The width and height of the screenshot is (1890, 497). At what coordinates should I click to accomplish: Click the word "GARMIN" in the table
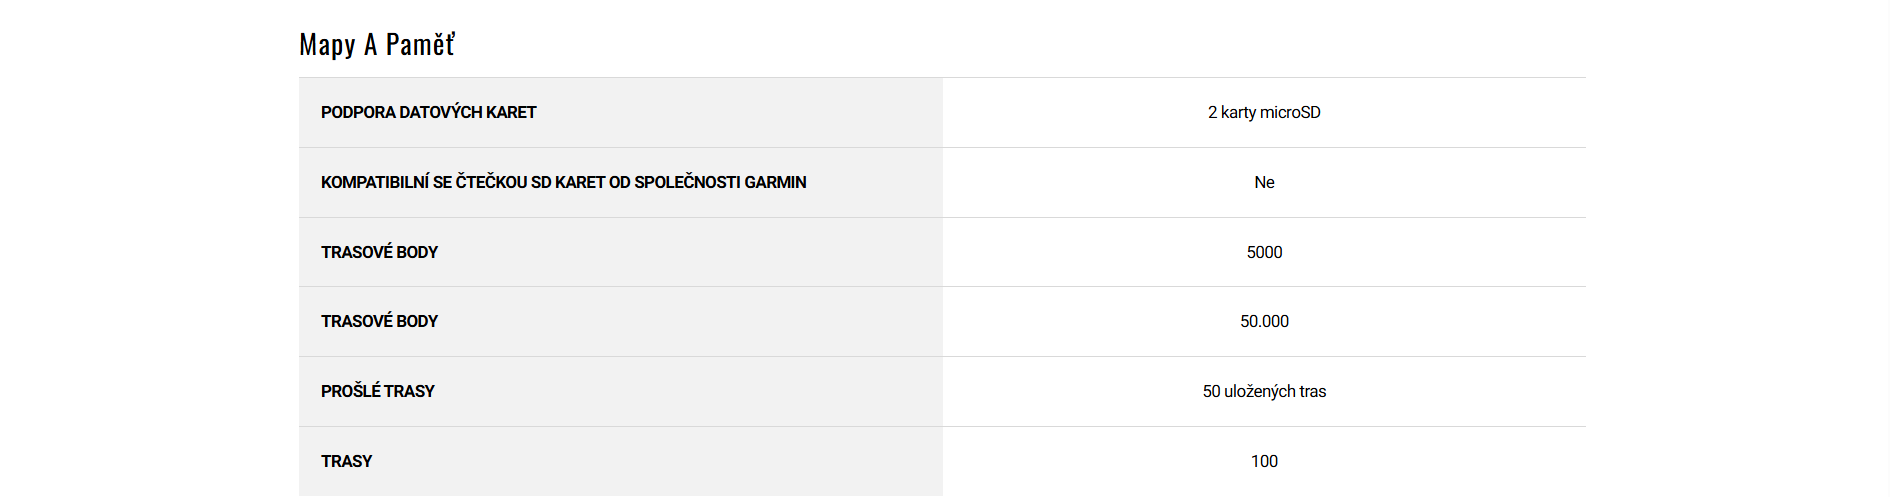(775, 183)
